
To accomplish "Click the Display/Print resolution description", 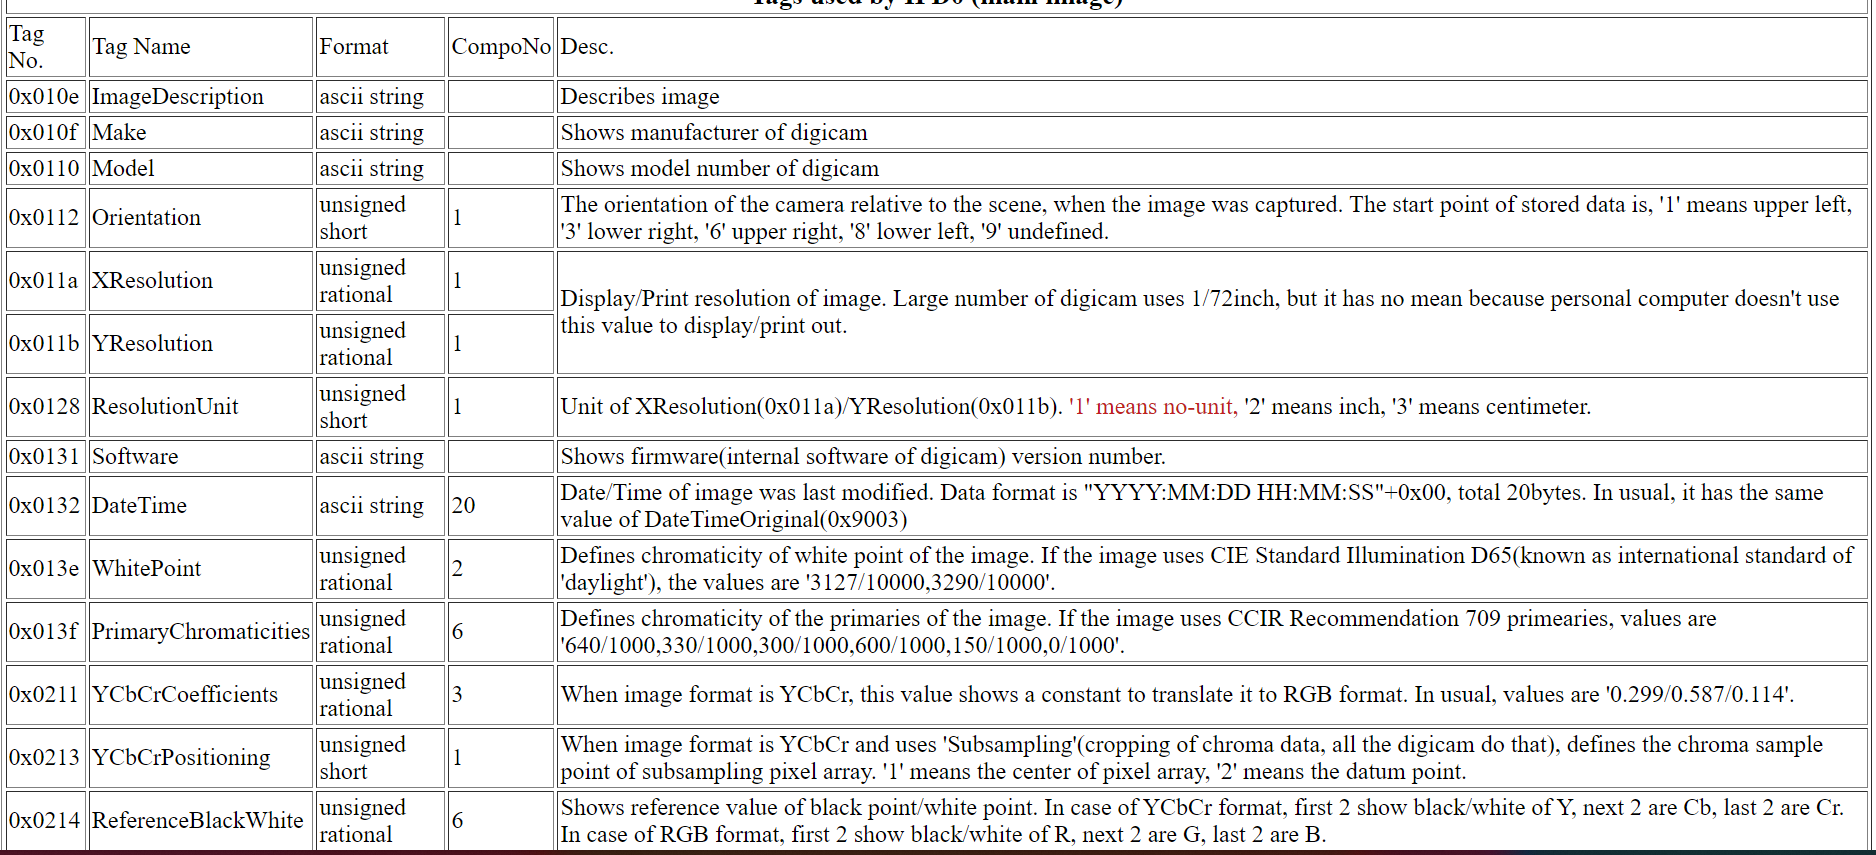I will pyautogui.click(x=1200, y=312).
